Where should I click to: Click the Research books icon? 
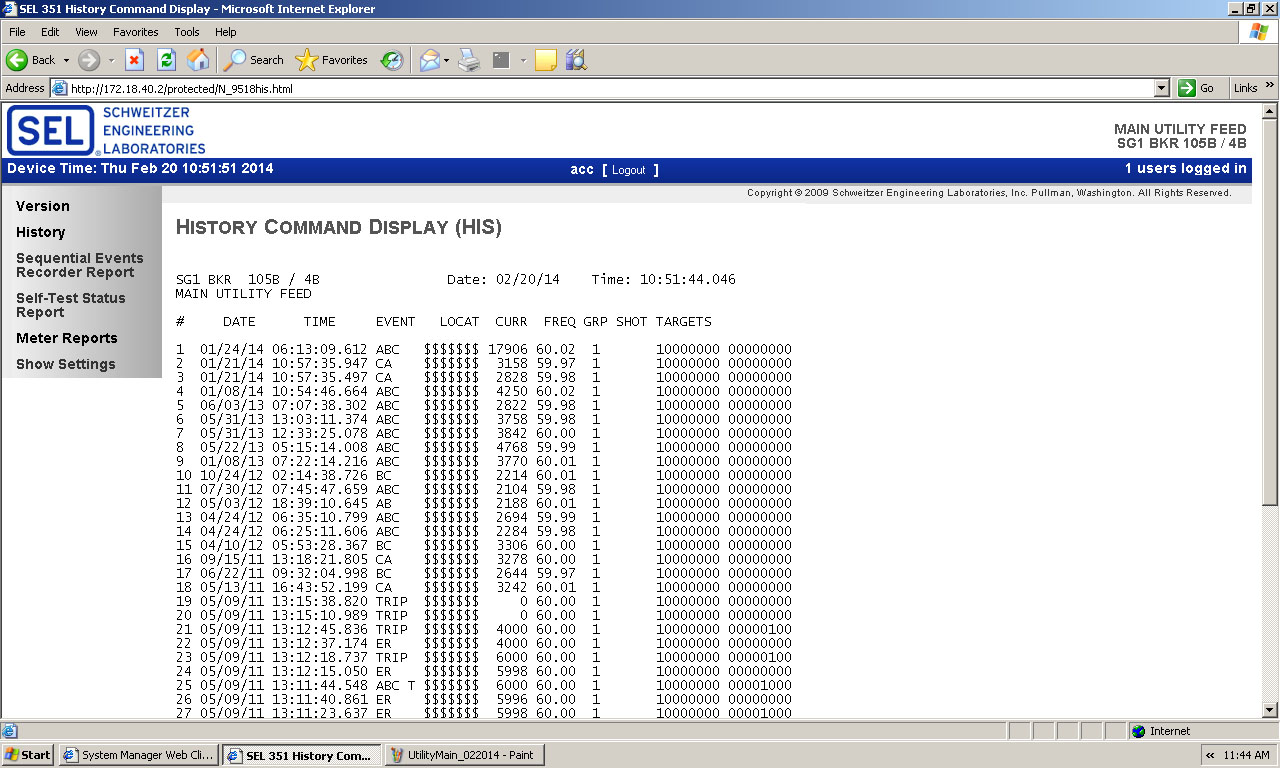576,60
